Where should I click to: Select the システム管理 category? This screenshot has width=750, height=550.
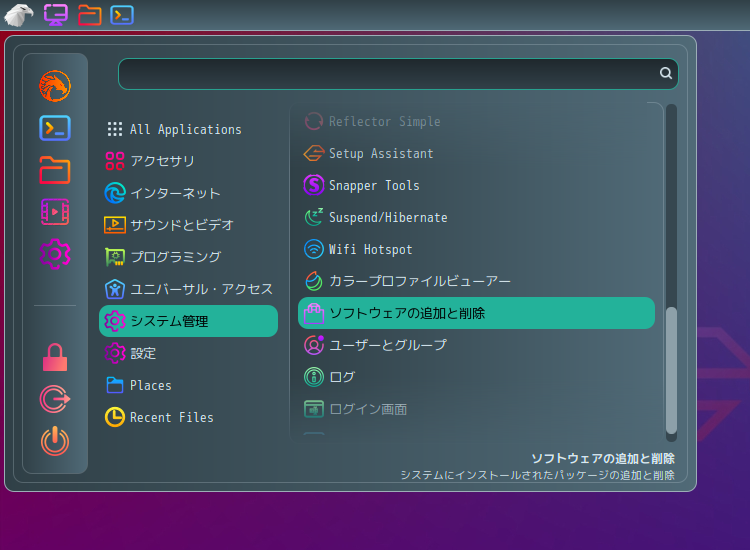pyautogui.click(x=188, y=321)
